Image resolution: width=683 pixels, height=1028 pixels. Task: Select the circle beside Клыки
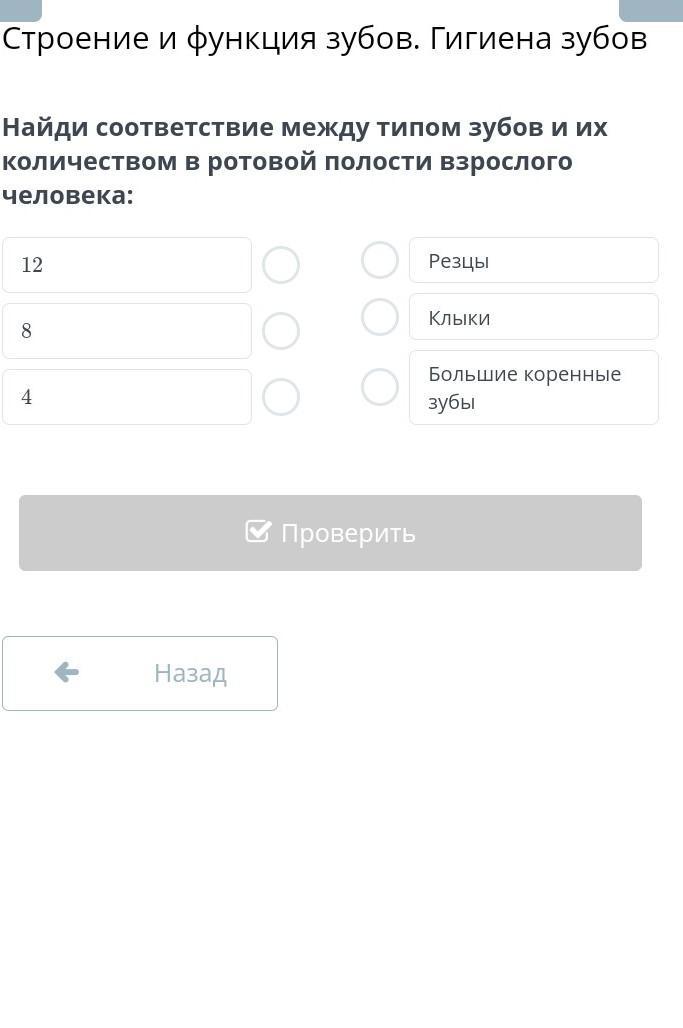click(380, 317)
